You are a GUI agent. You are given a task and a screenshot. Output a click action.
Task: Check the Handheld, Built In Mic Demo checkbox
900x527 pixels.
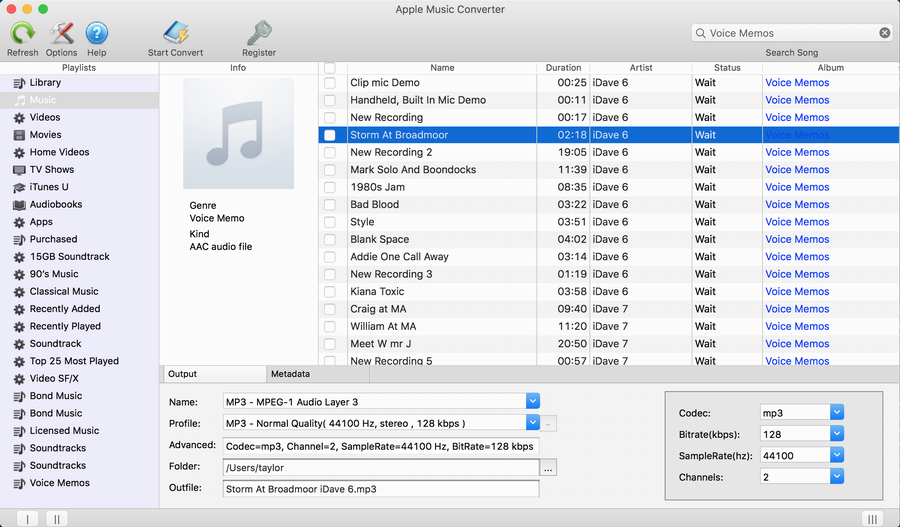[x=329, y=100]
